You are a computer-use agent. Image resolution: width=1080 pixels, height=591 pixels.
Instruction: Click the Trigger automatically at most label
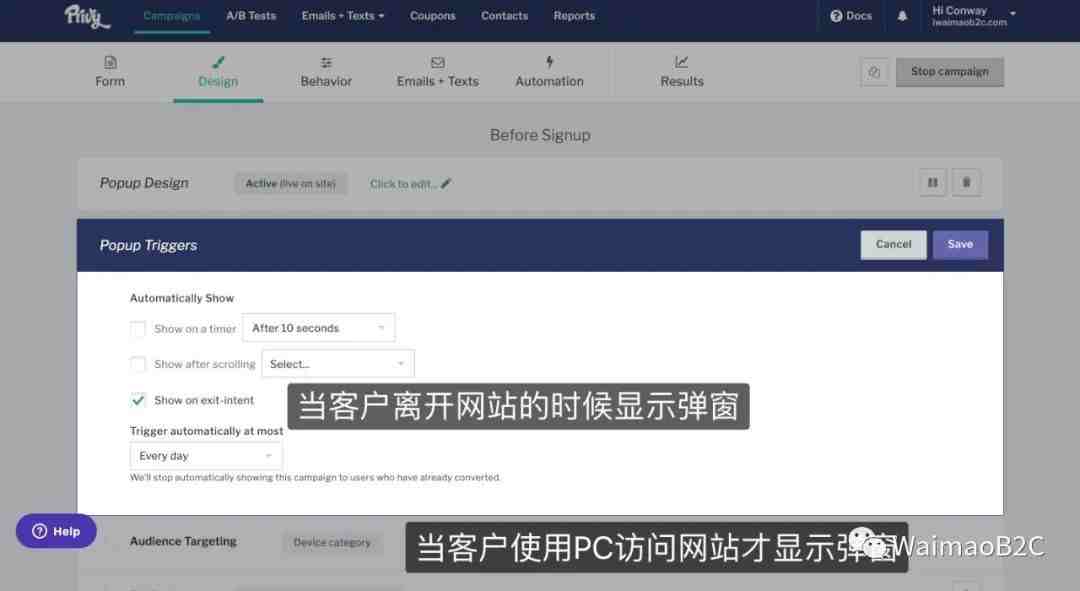pos(206,431)
